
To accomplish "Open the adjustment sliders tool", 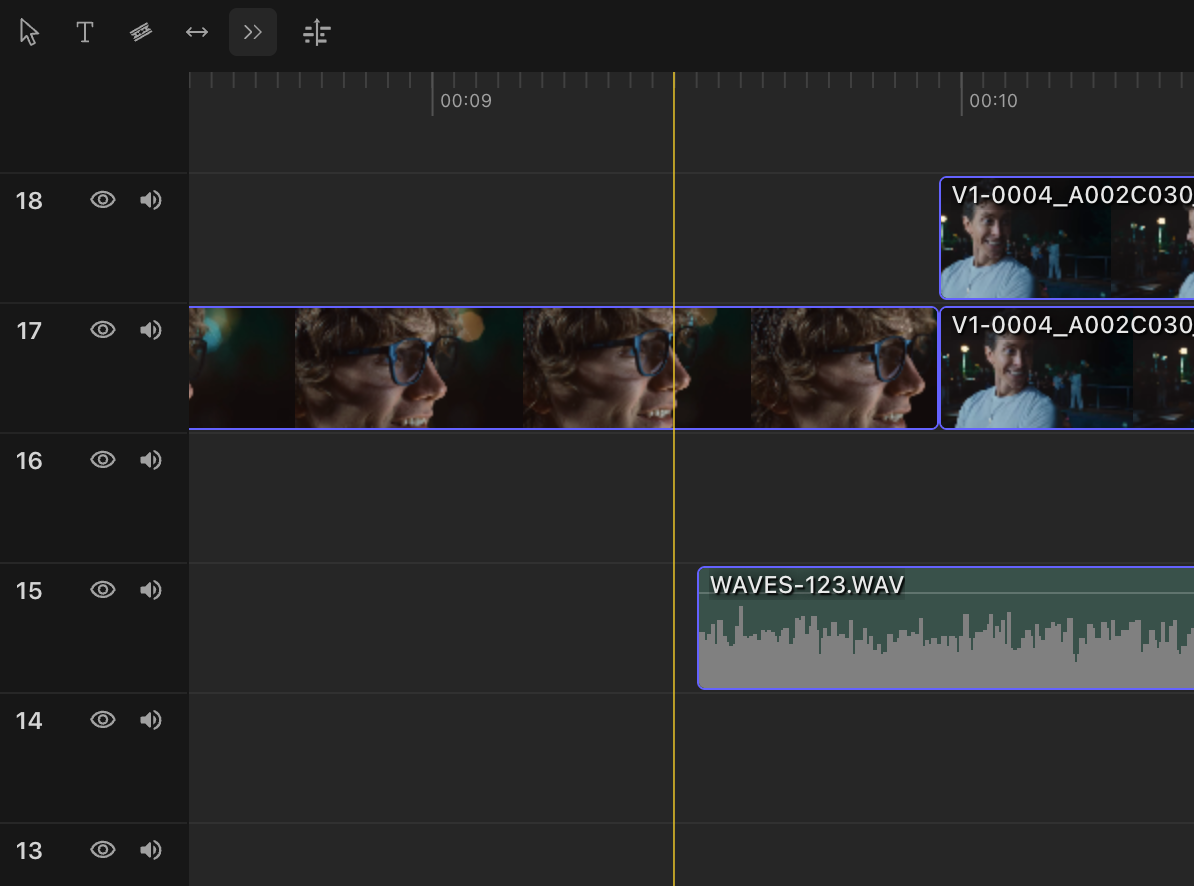I will [x=316, y=31].
